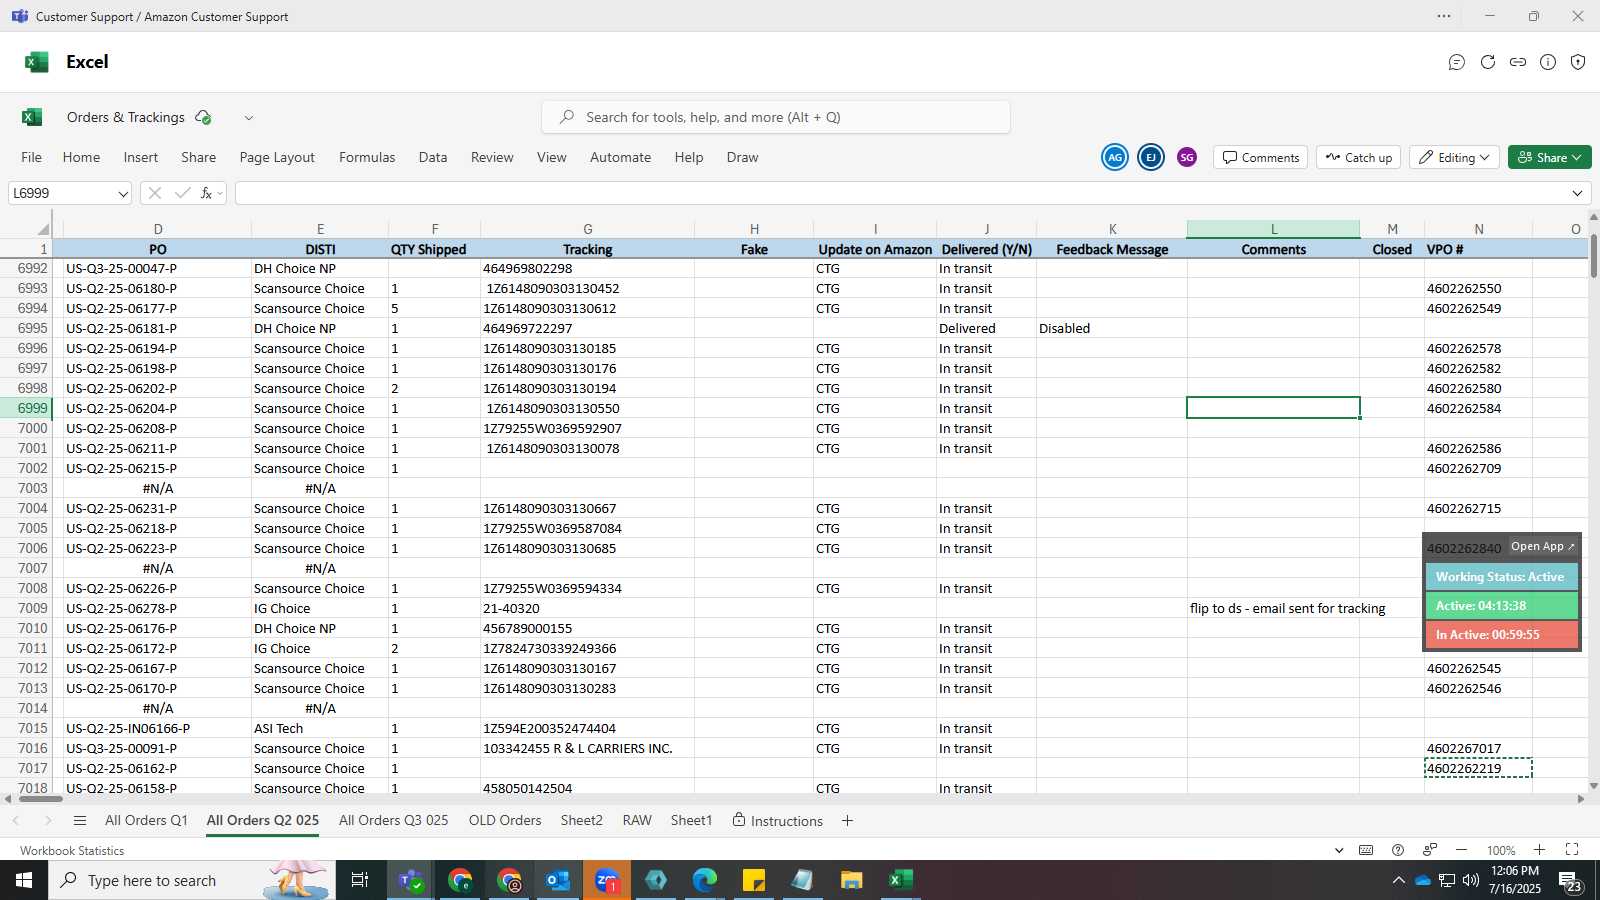This screenshot has height=900, width=1600.
Task: Click the Working Status: Active banner
Action: click(x=1501, y=577)
